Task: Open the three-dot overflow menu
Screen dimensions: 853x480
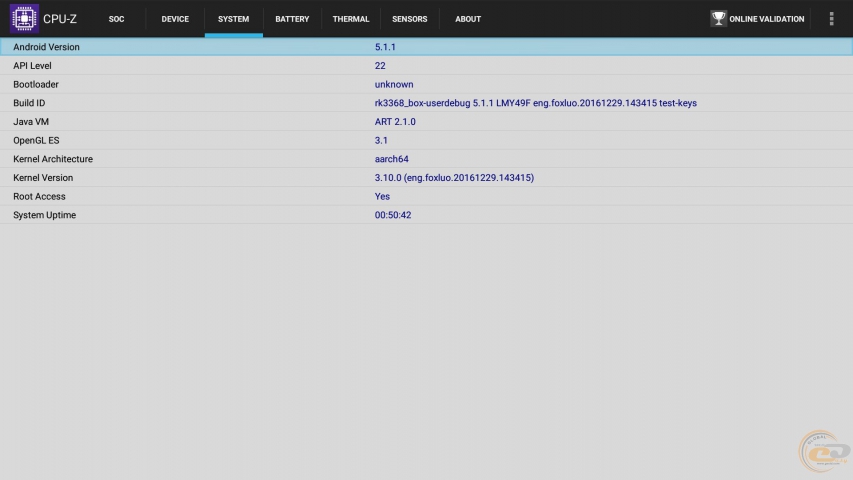Action: coord(831,19)
